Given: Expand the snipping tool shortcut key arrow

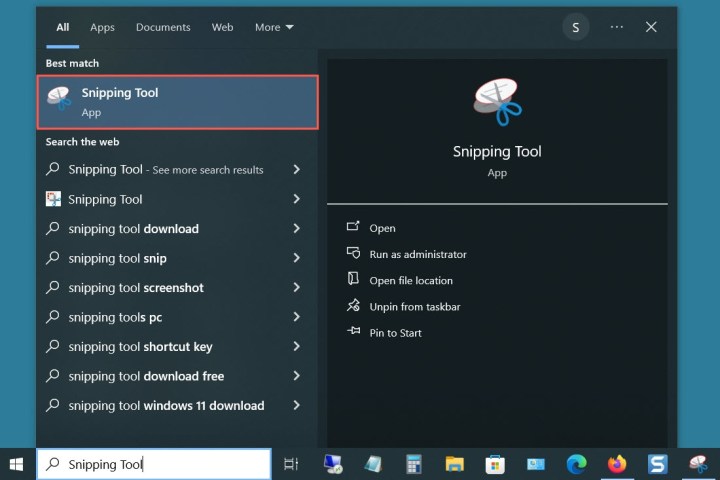Looking at the screenshot, I should (297, 347).
